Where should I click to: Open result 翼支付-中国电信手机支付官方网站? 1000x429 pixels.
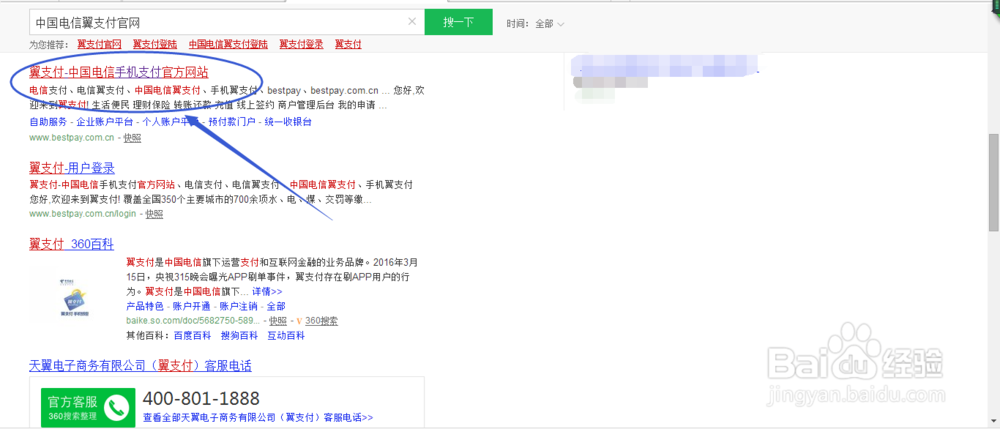click(119, 72)
